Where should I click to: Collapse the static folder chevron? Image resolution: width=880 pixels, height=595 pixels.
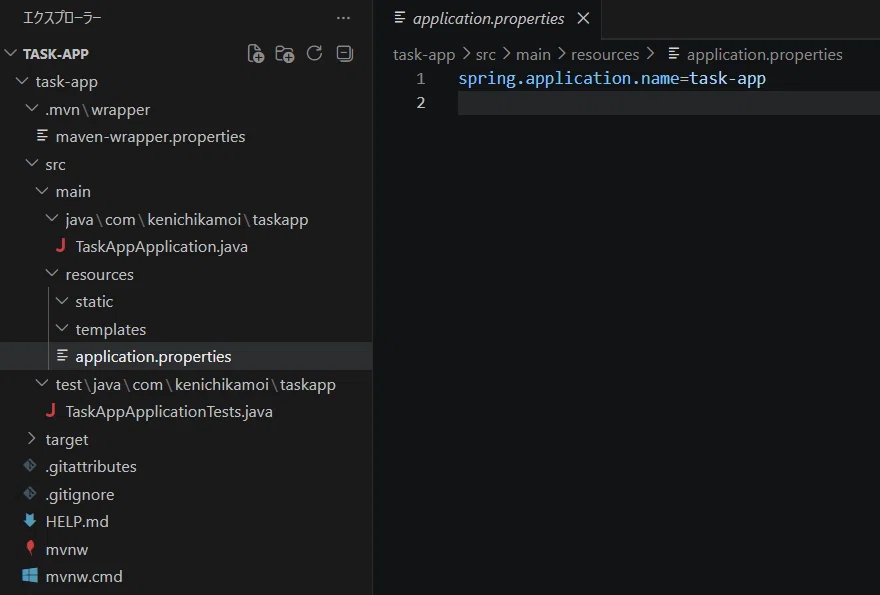[x=62, y=301]
